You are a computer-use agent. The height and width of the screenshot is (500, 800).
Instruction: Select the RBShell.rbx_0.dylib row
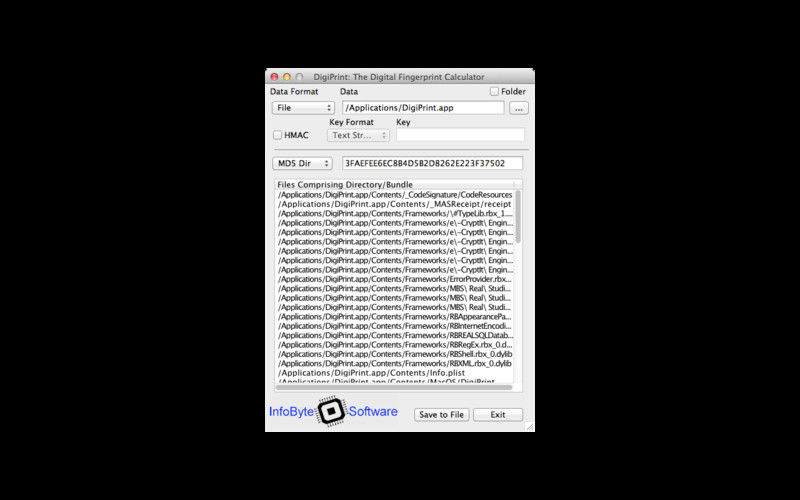tap(395, 354)
